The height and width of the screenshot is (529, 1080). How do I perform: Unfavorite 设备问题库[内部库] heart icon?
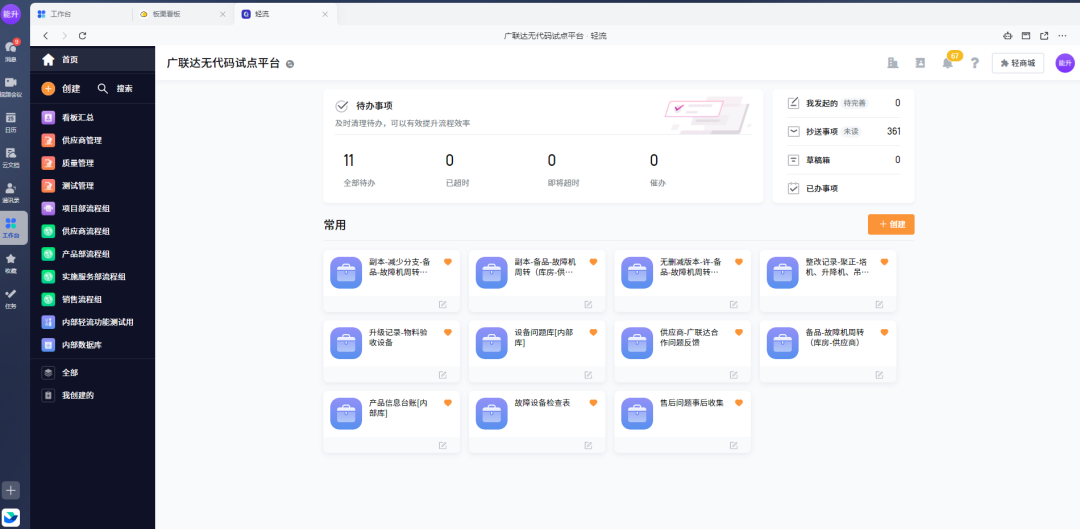593,332
